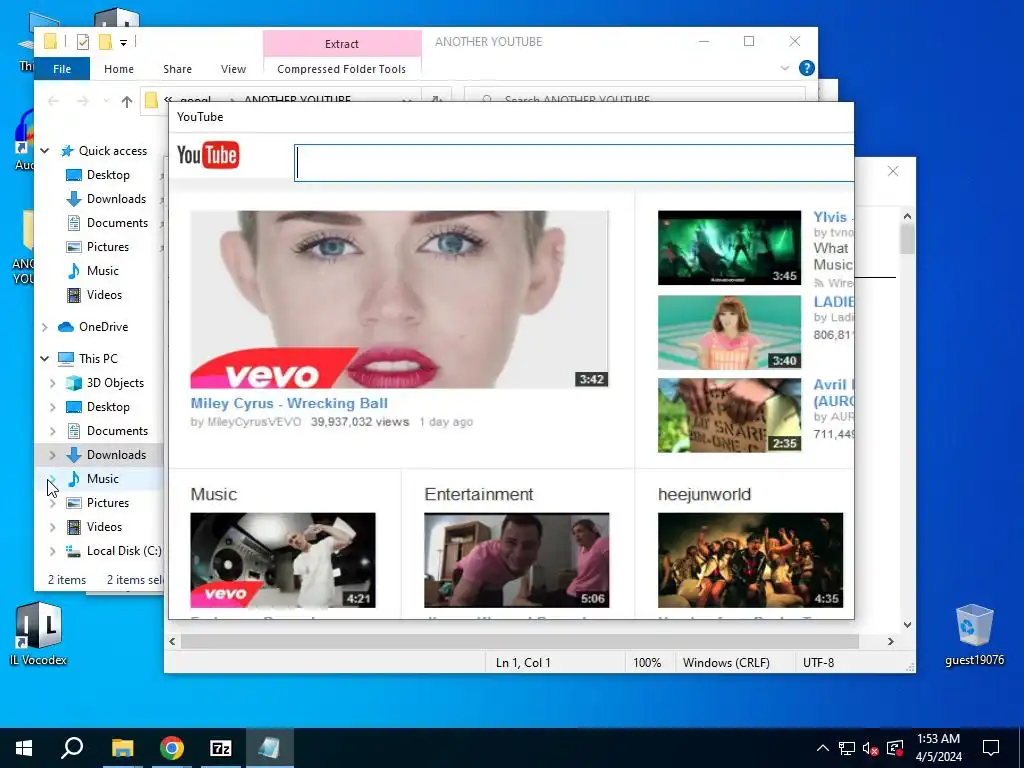Click the properties checkmark icon in Explorer title bar

(82, 42)
